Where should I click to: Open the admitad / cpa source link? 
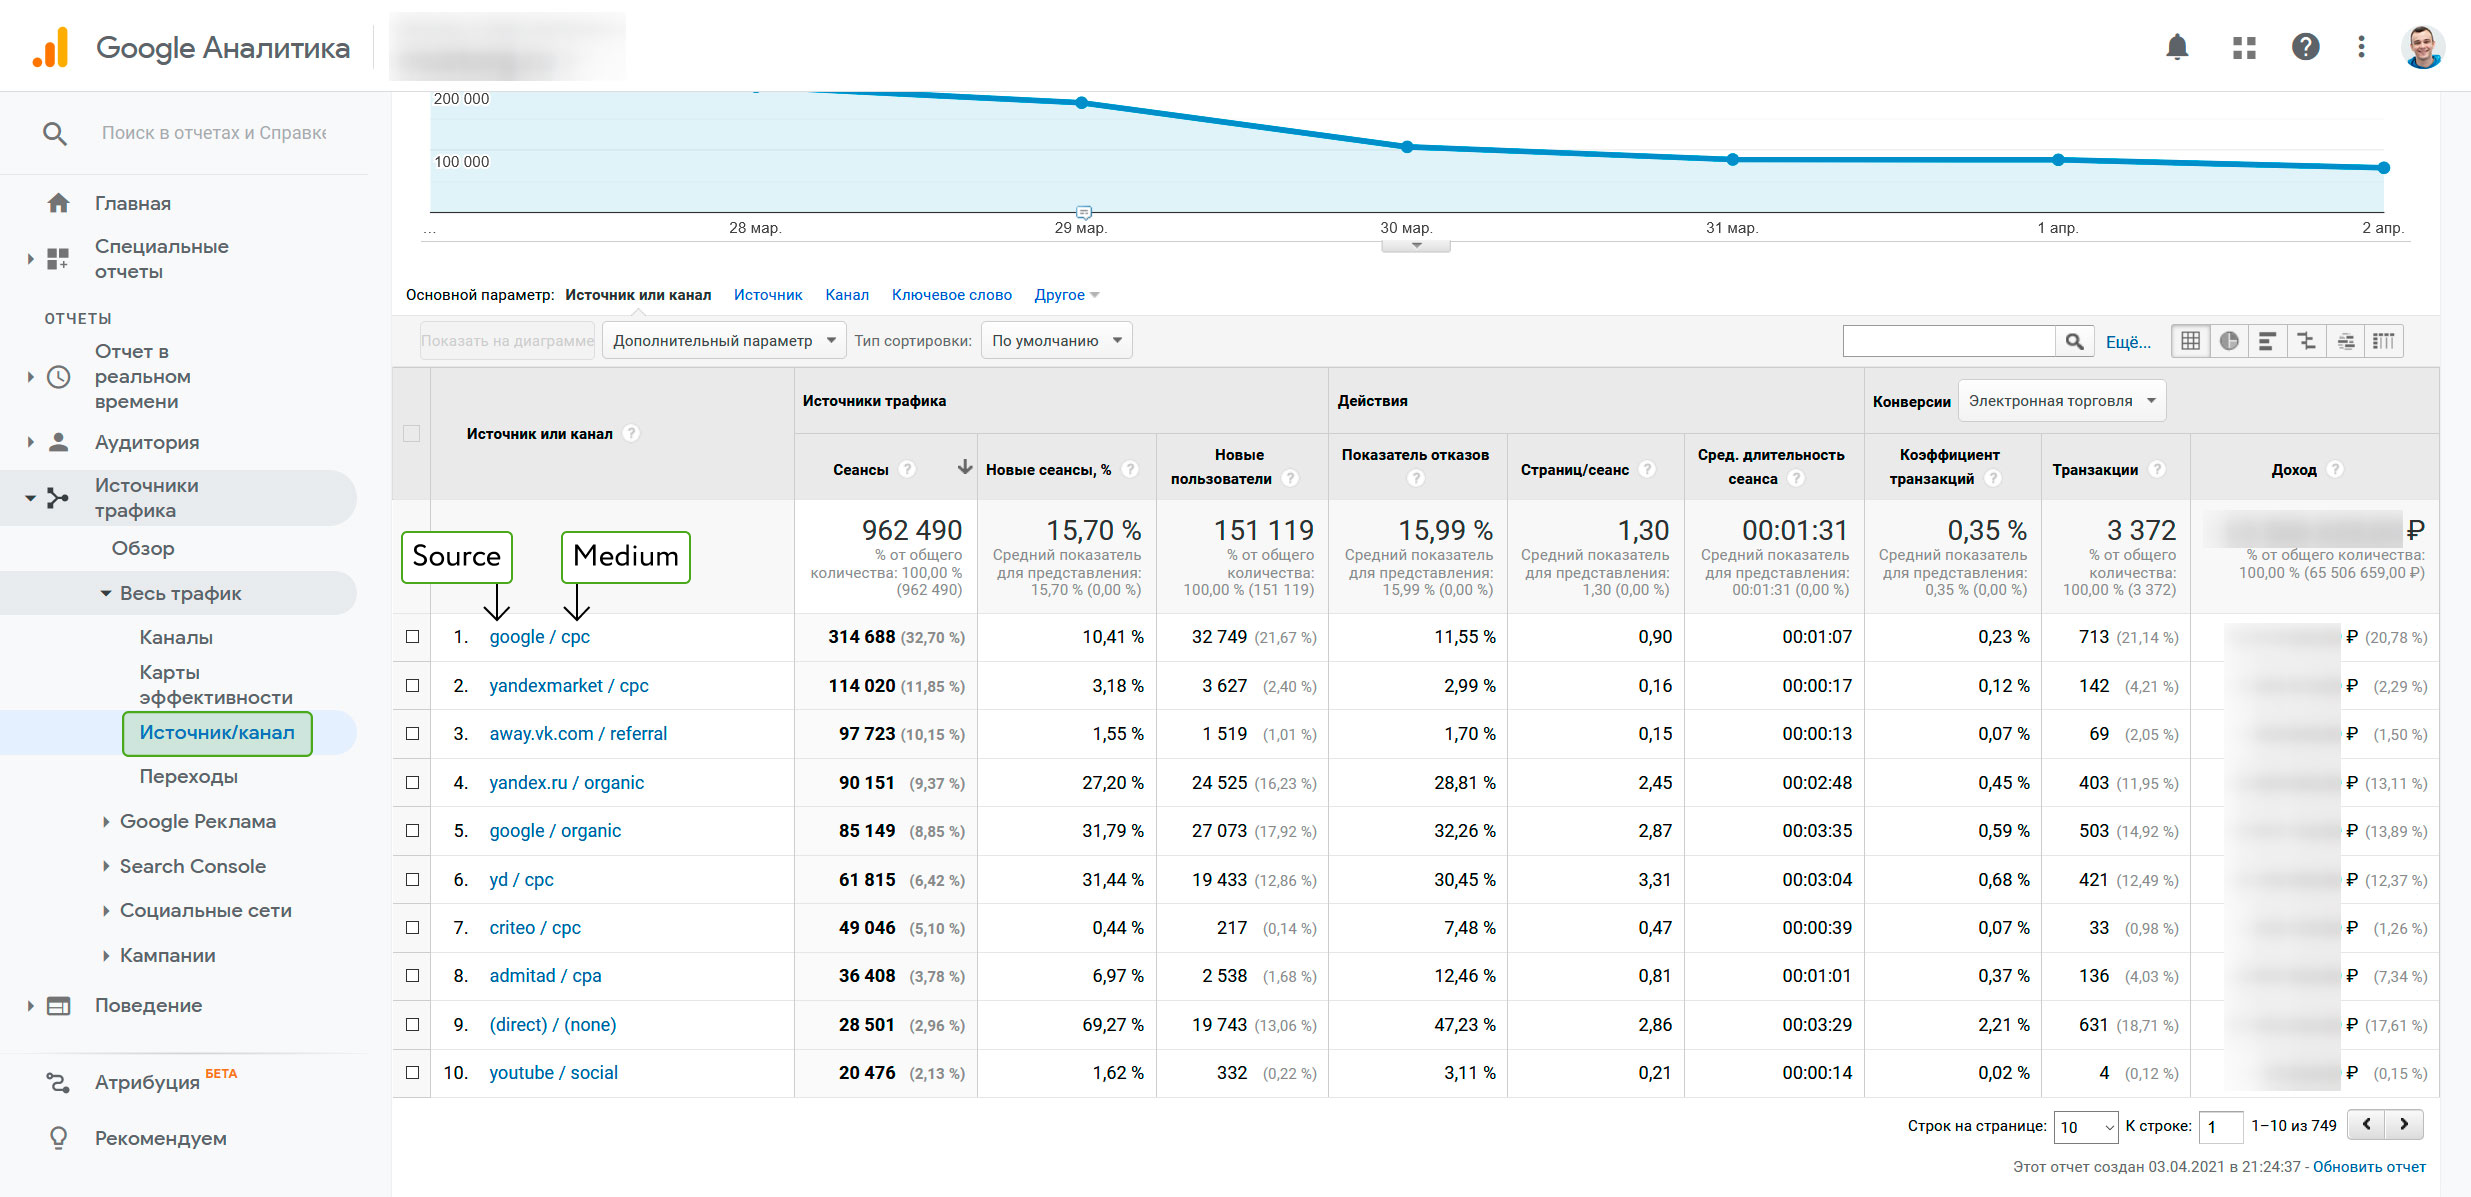546,976
